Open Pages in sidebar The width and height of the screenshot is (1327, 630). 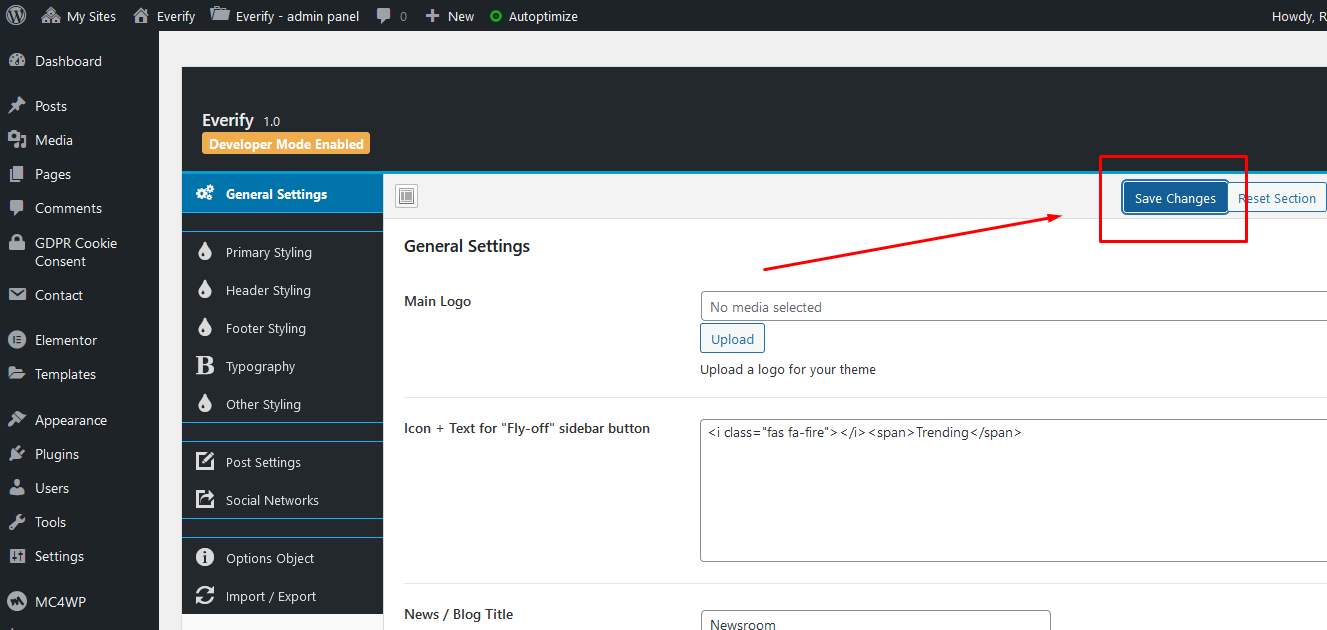click(x=53, y=174)
